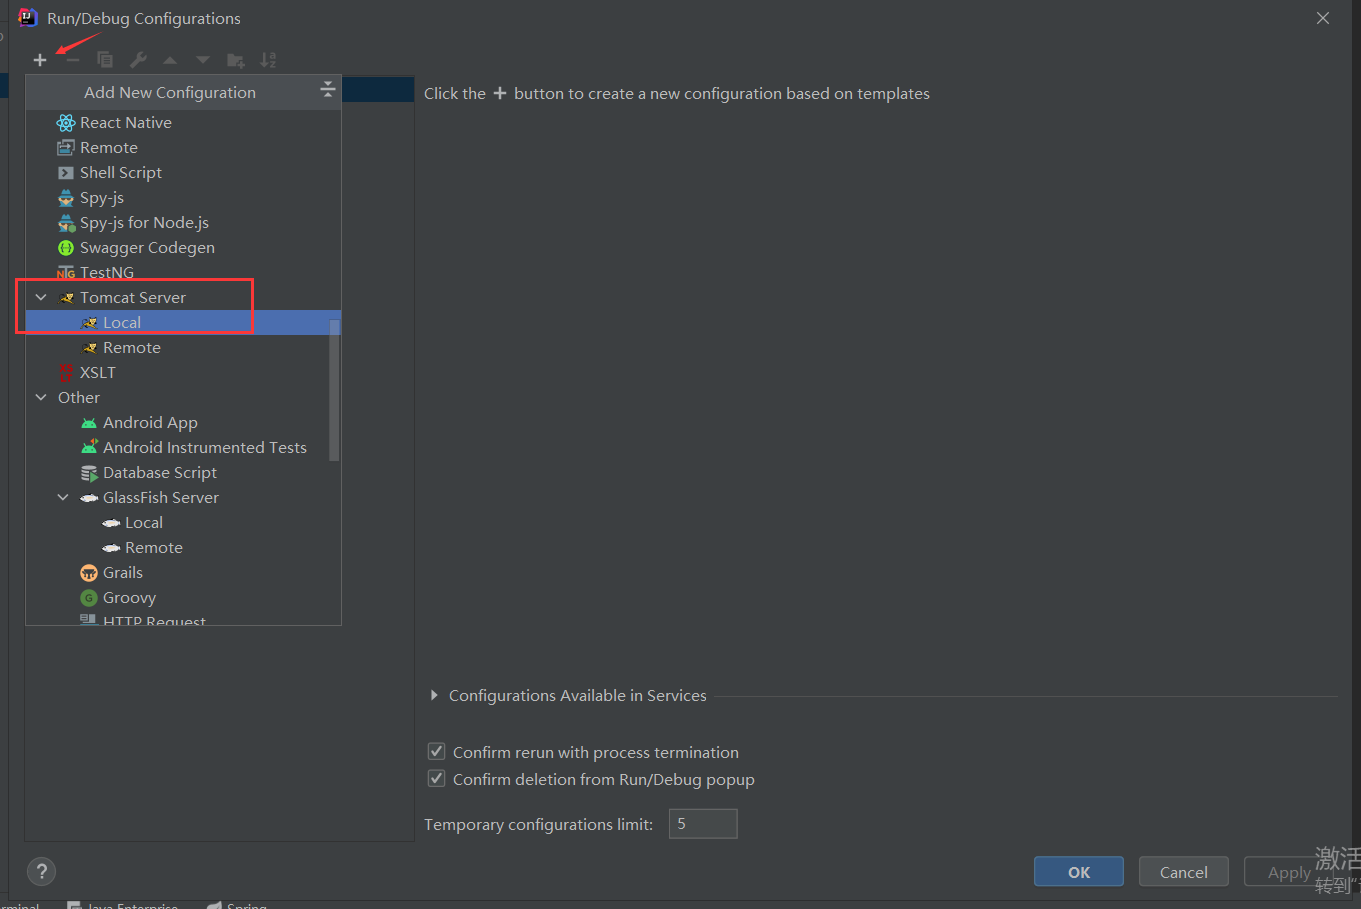This screenshot has width=1361, height=909.
Task: Click the Cancel button
Action: pyautogui.click(x=1184, y=871)
